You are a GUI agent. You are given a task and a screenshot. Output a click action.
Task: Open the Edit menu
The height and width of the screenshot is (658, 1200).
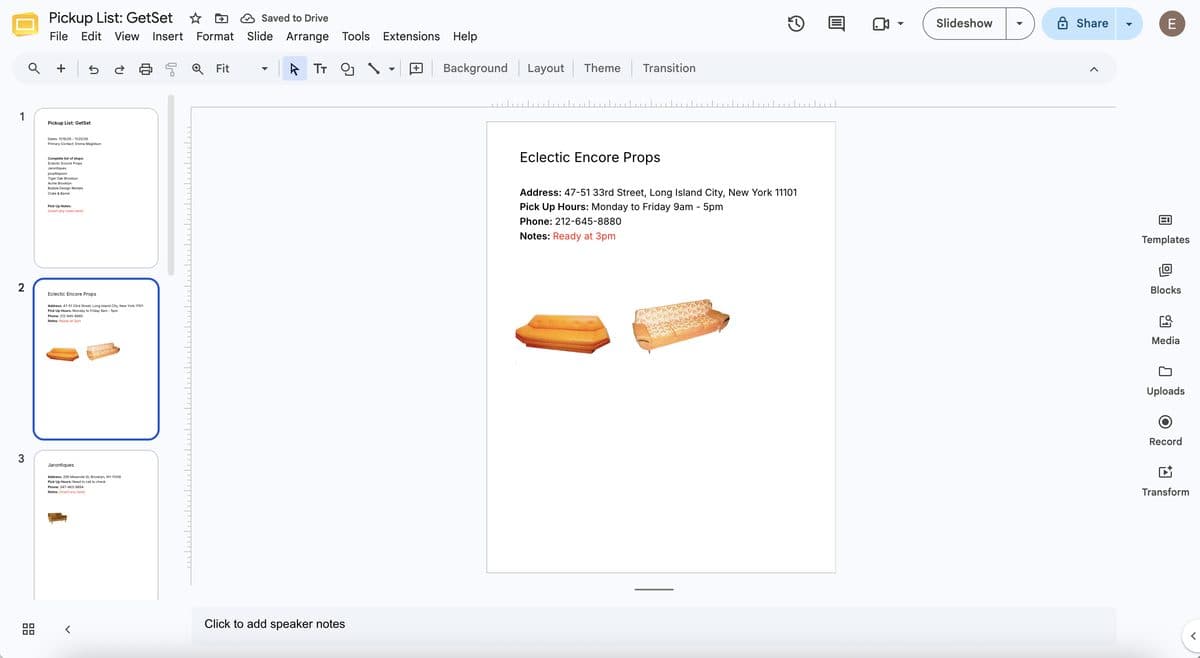click(x=91, y=36)
